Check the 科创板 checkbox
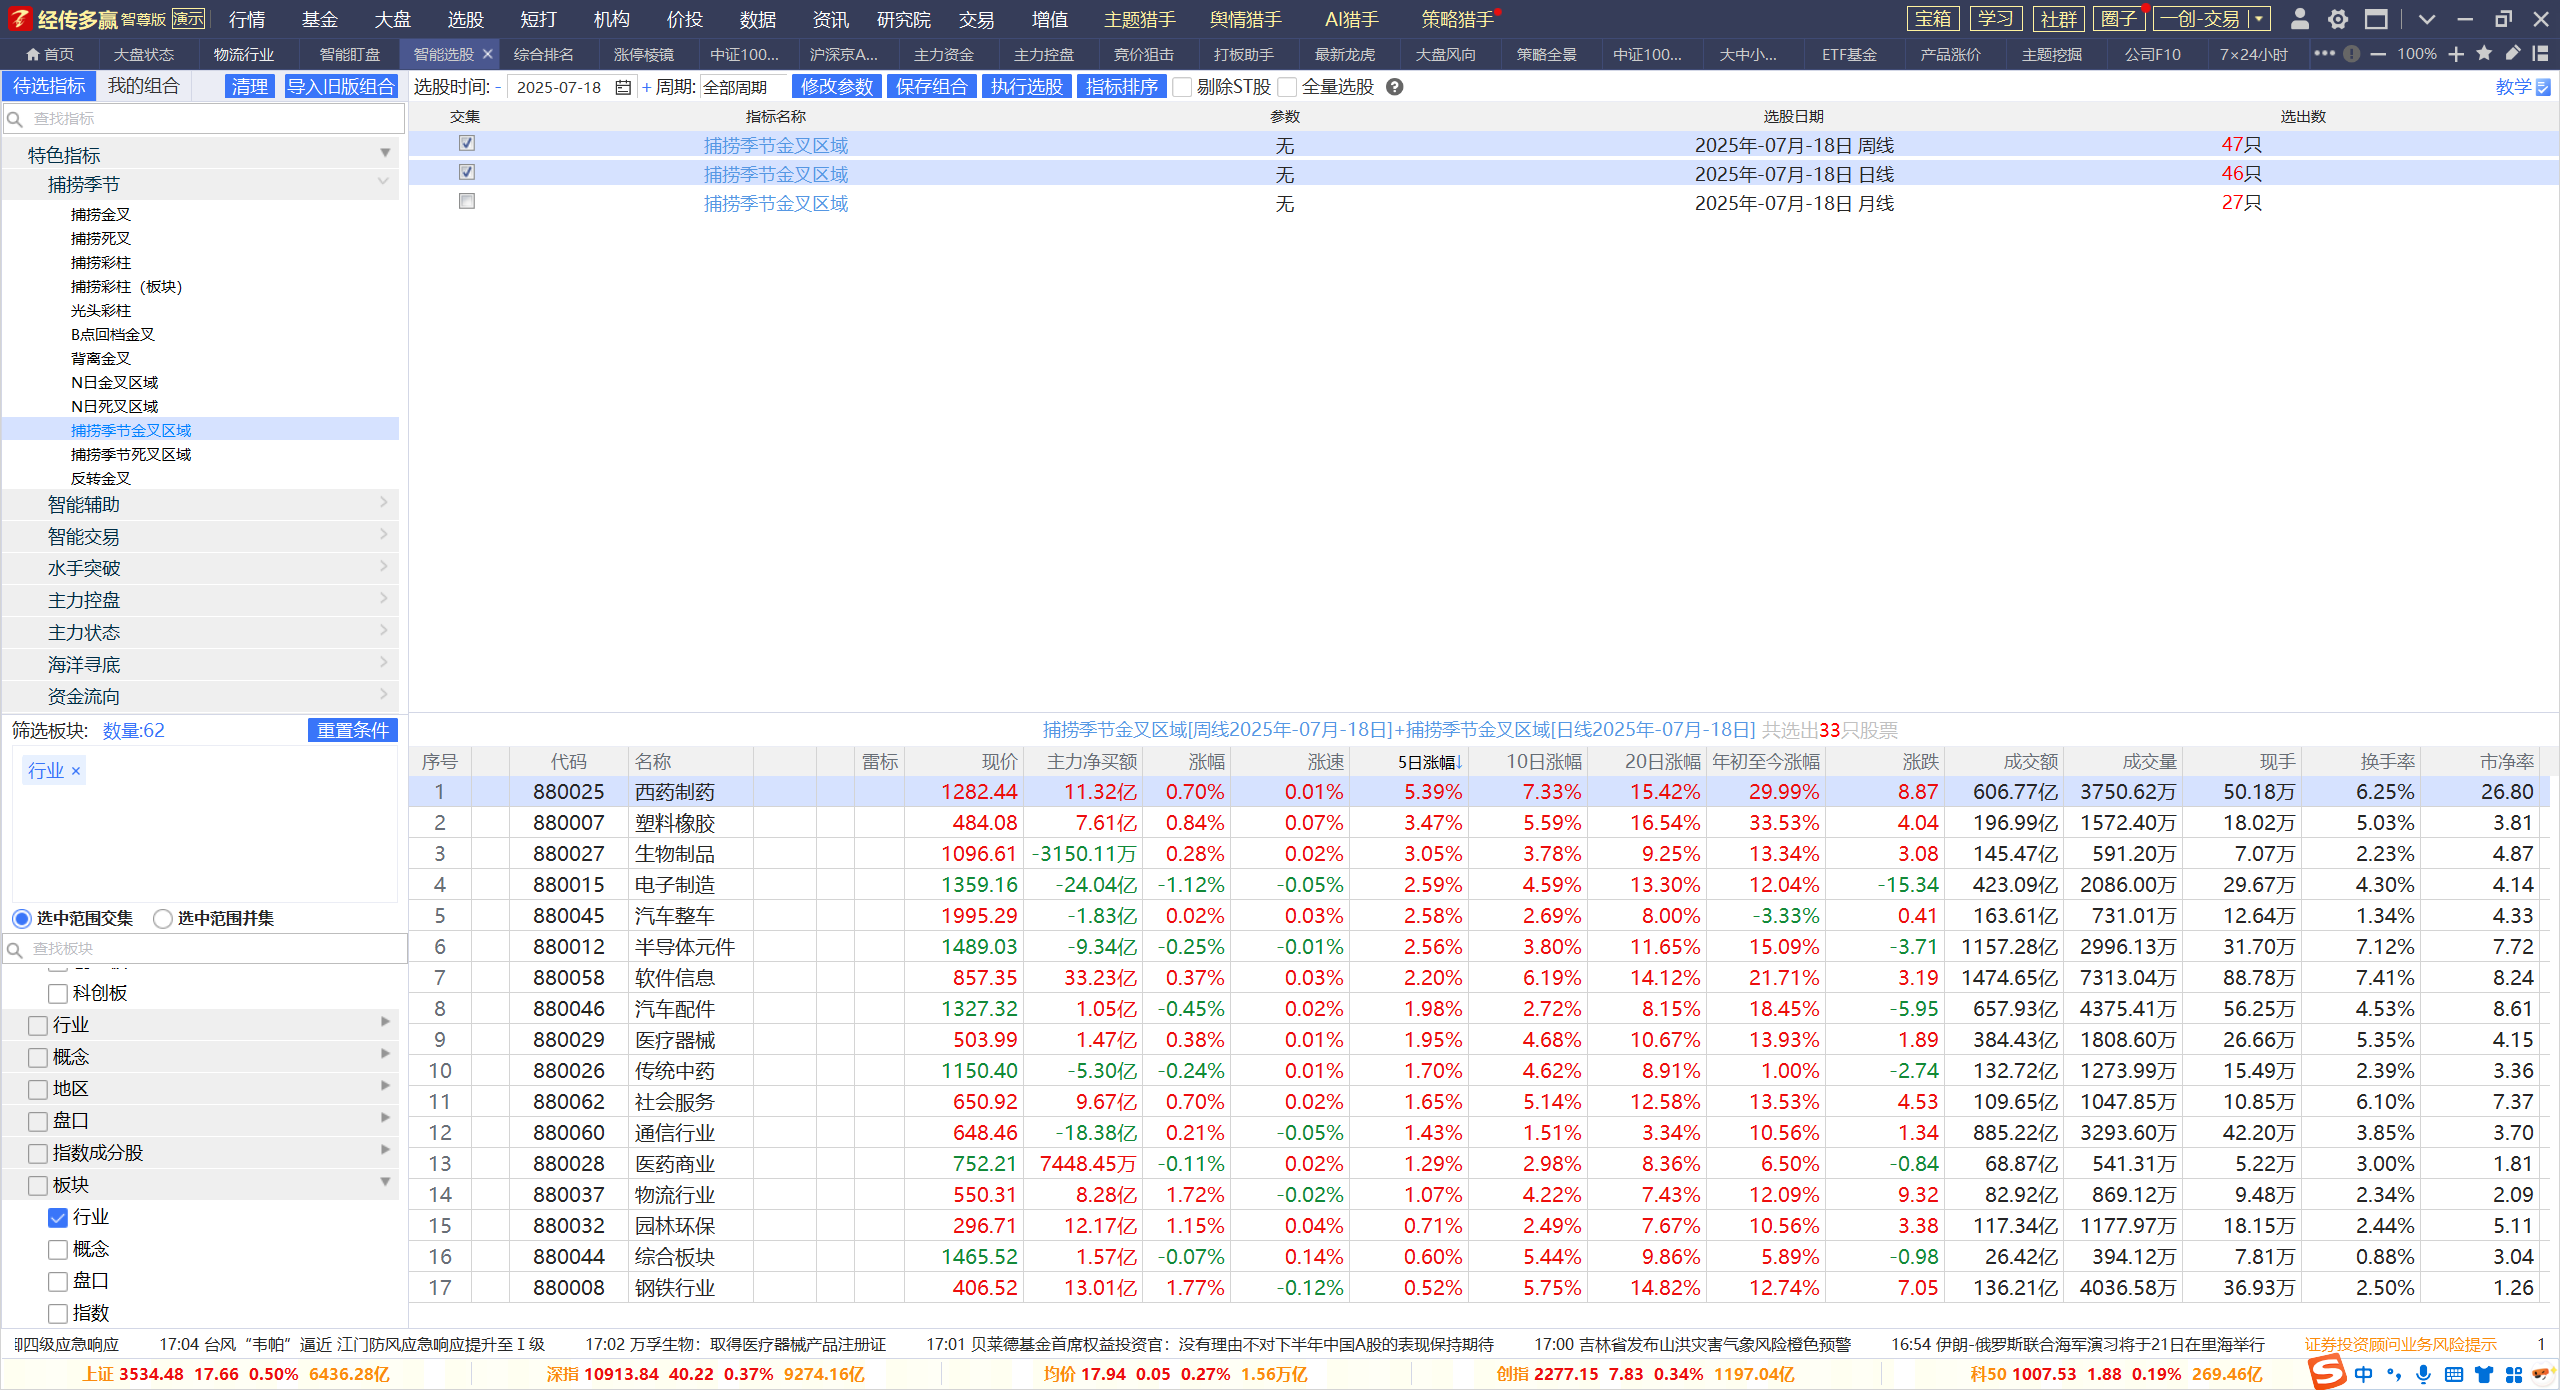 (58, 993)
